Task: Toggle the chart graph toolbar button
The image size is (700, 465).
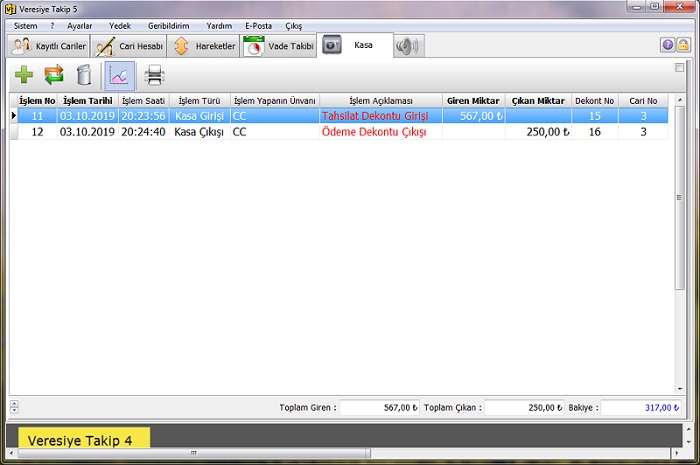Action: click(x=119, y=75)
